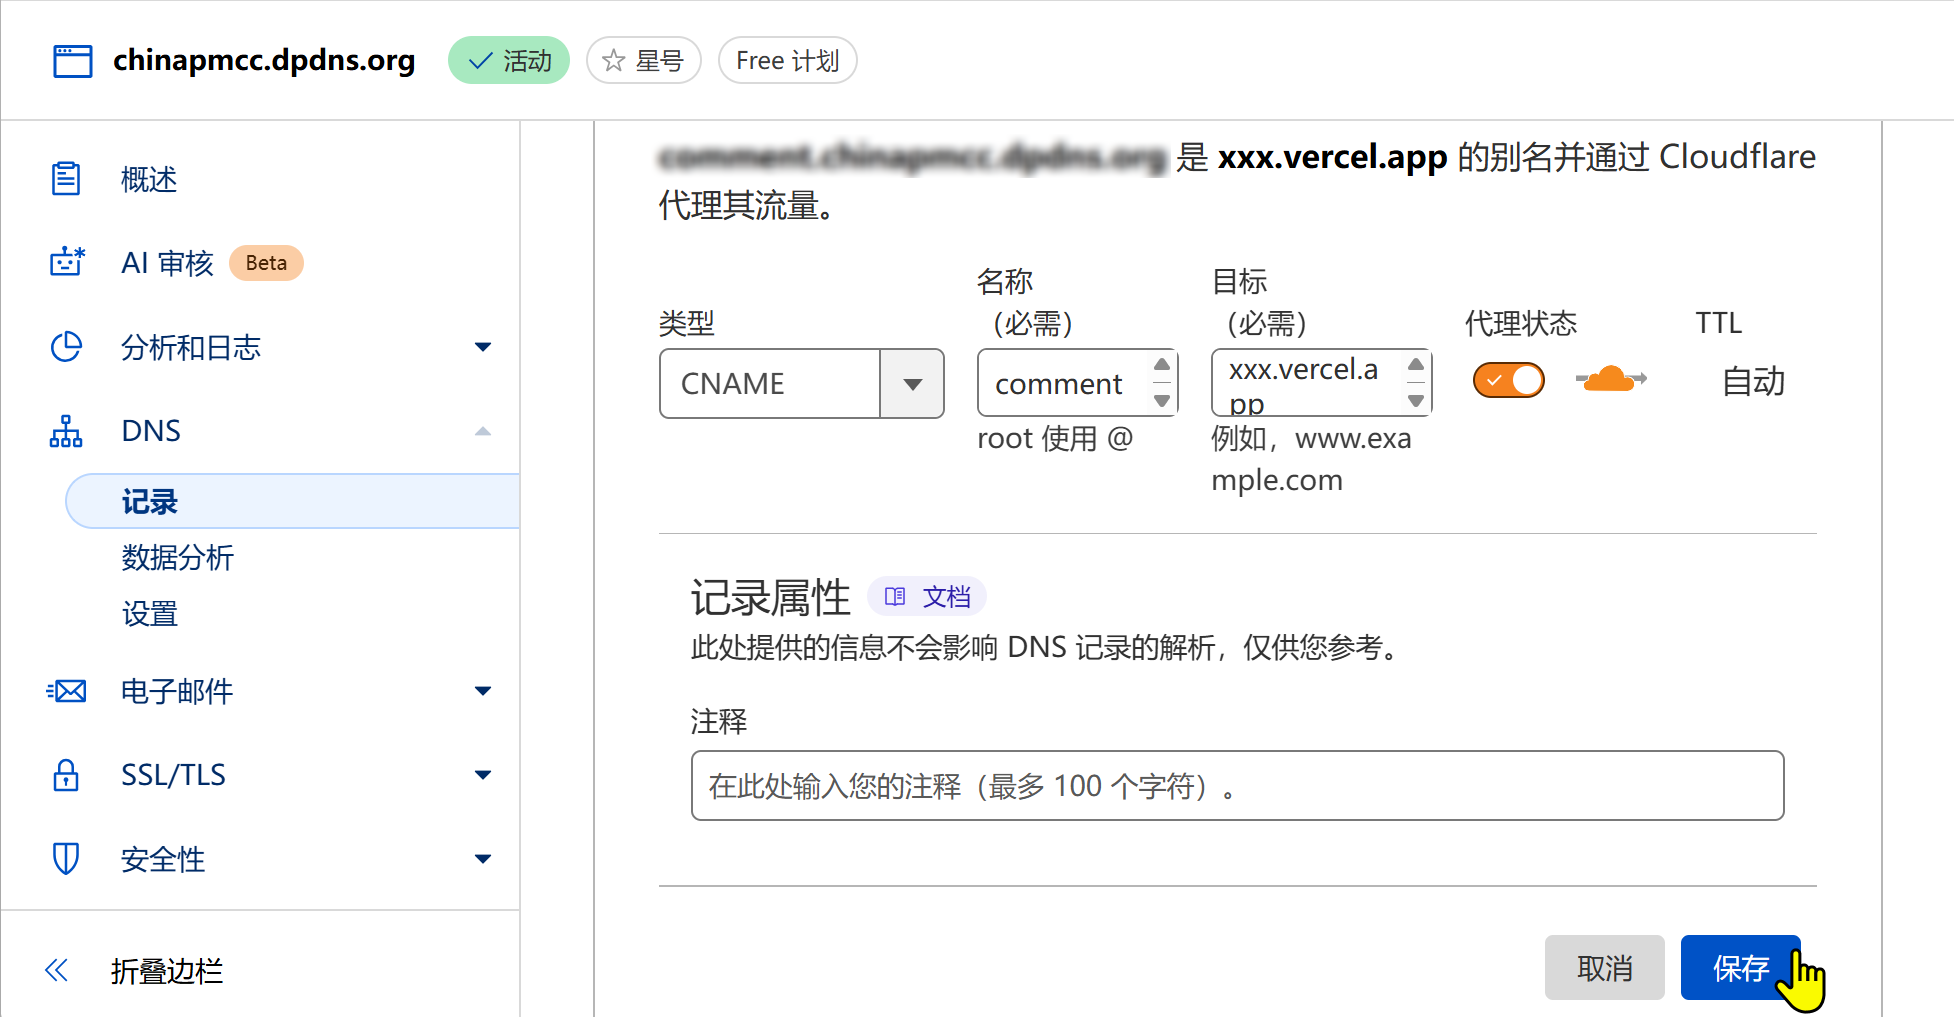Open the CNAME record type dropdown
This screenshot has width=1954, height=1017.
pos(911,384)
